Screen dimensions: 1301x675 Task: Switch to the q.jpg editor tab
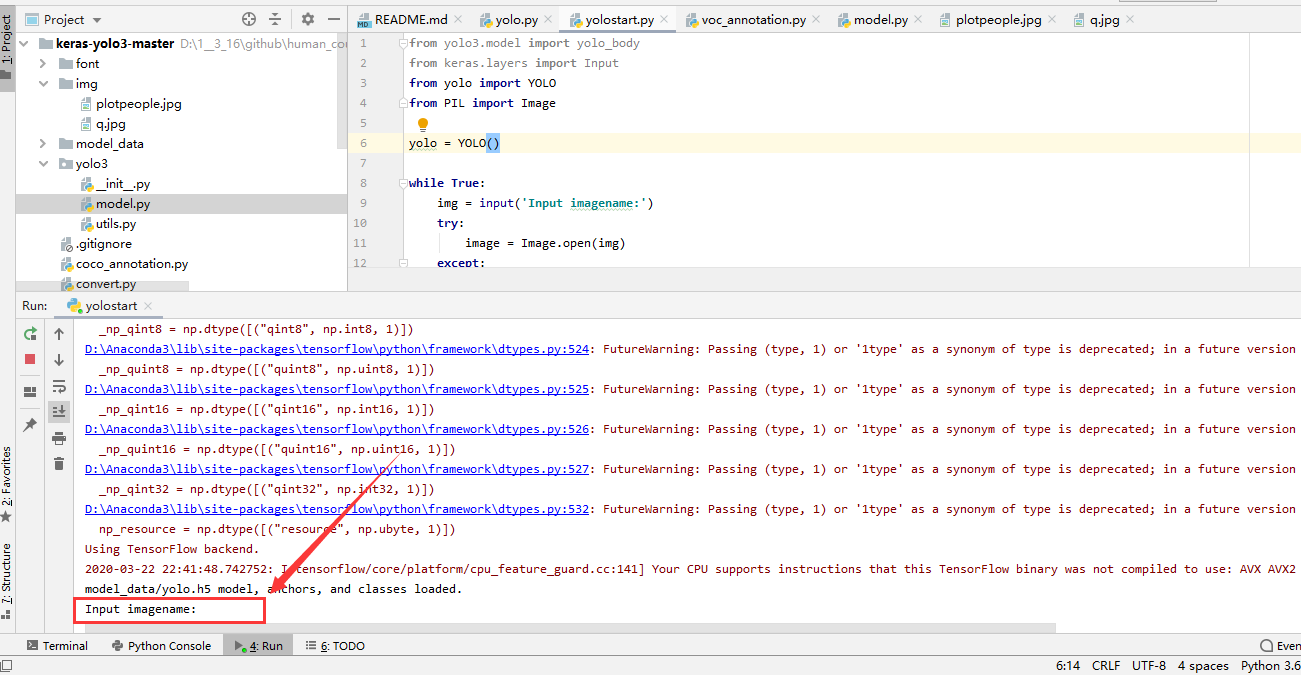(x=1104, y=20)
